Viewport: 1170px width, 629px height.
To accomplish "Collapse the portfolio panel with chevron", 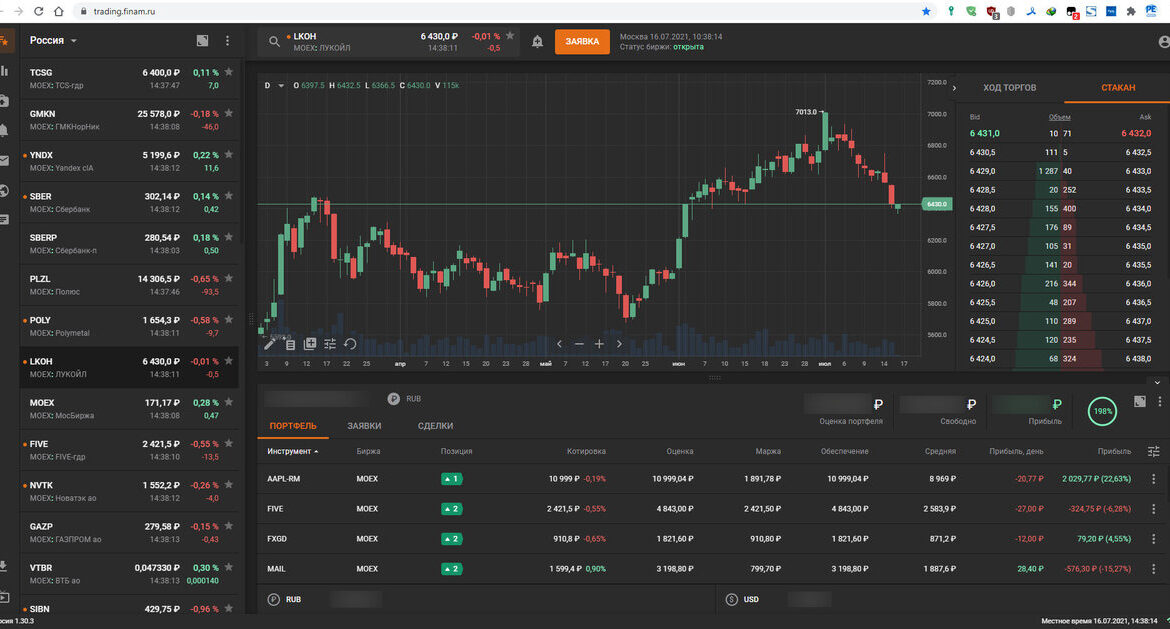I will (x=1157, y=382).
